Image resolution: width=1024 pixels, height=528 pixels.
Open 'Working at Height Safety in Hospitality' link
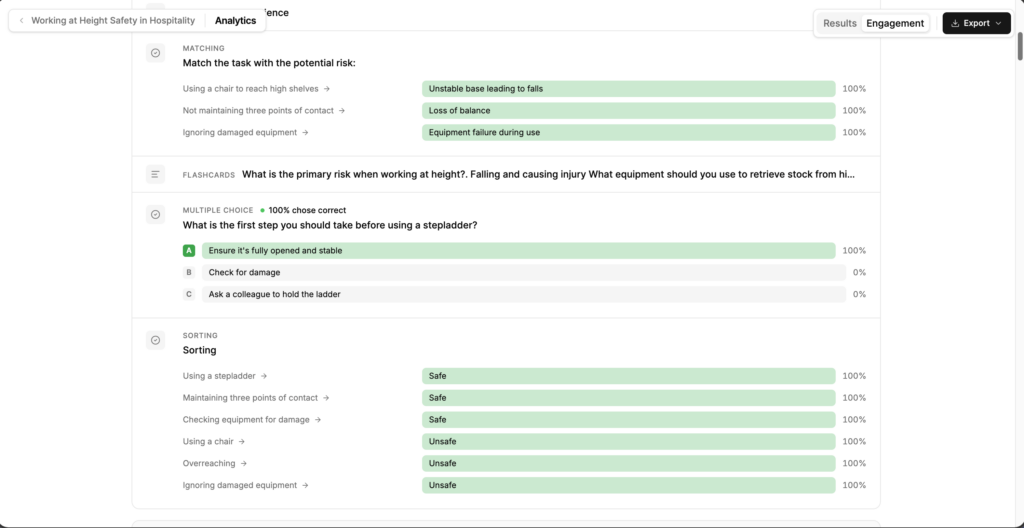point(113,21)
